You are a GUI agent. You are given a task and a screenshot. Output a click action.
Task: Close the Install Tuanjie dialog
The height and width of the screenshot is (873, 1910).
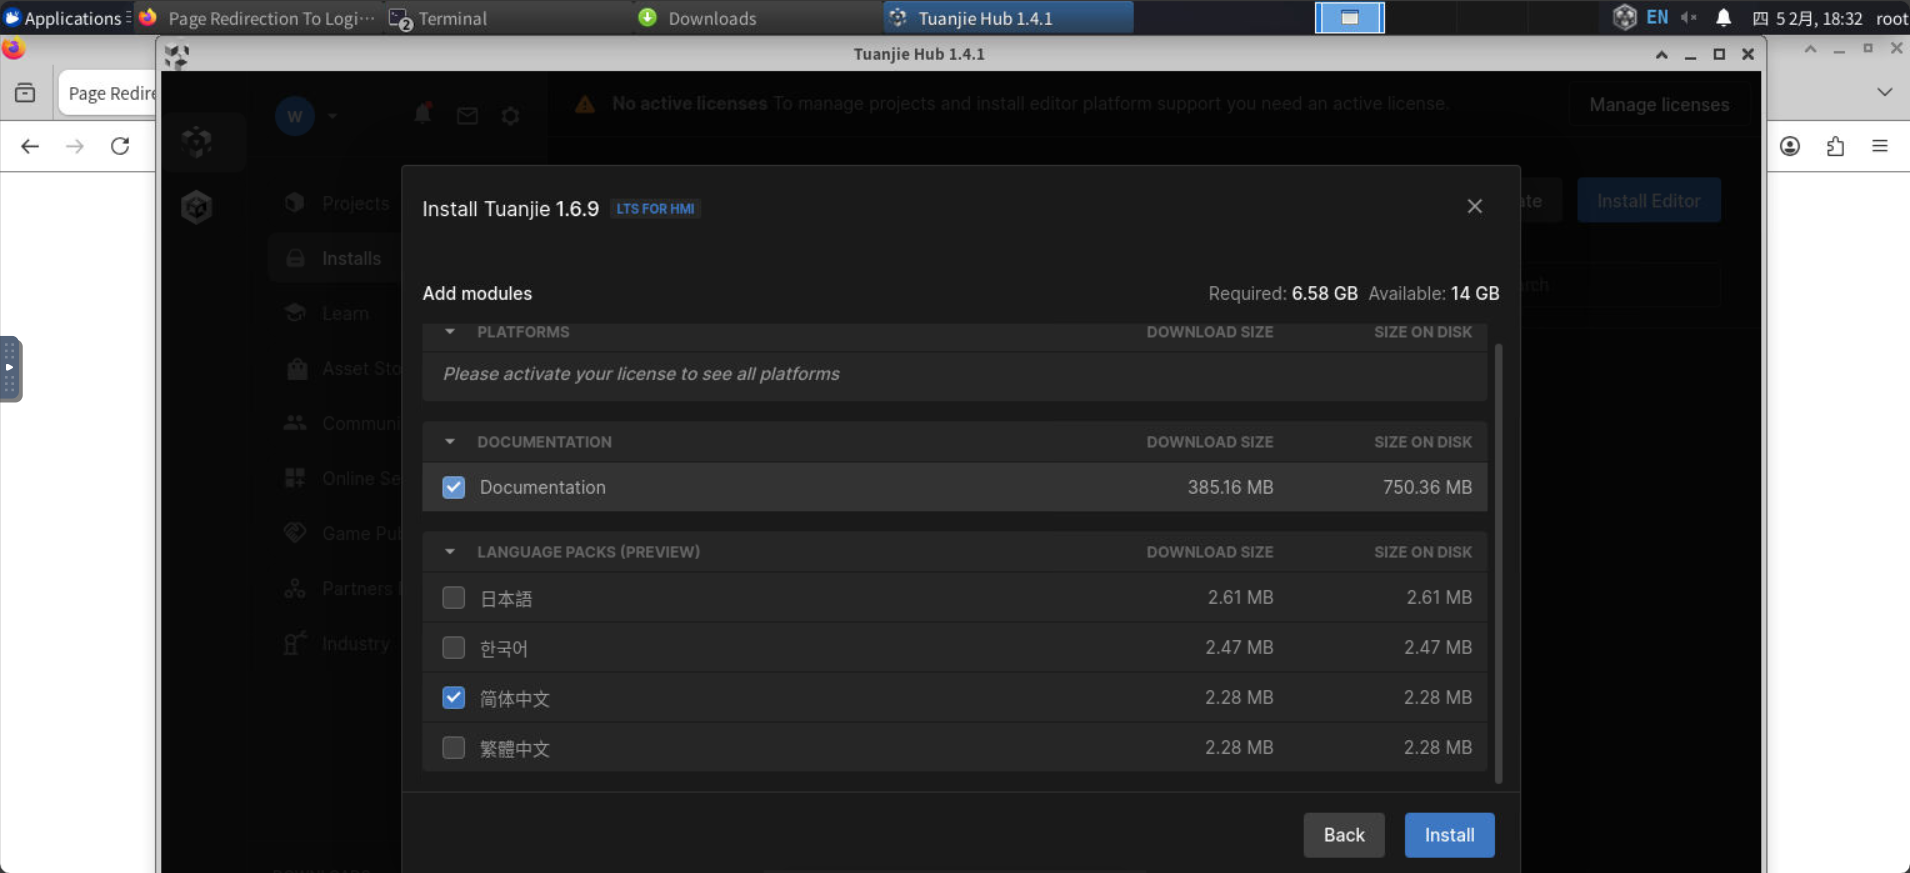click(1475, 206)
